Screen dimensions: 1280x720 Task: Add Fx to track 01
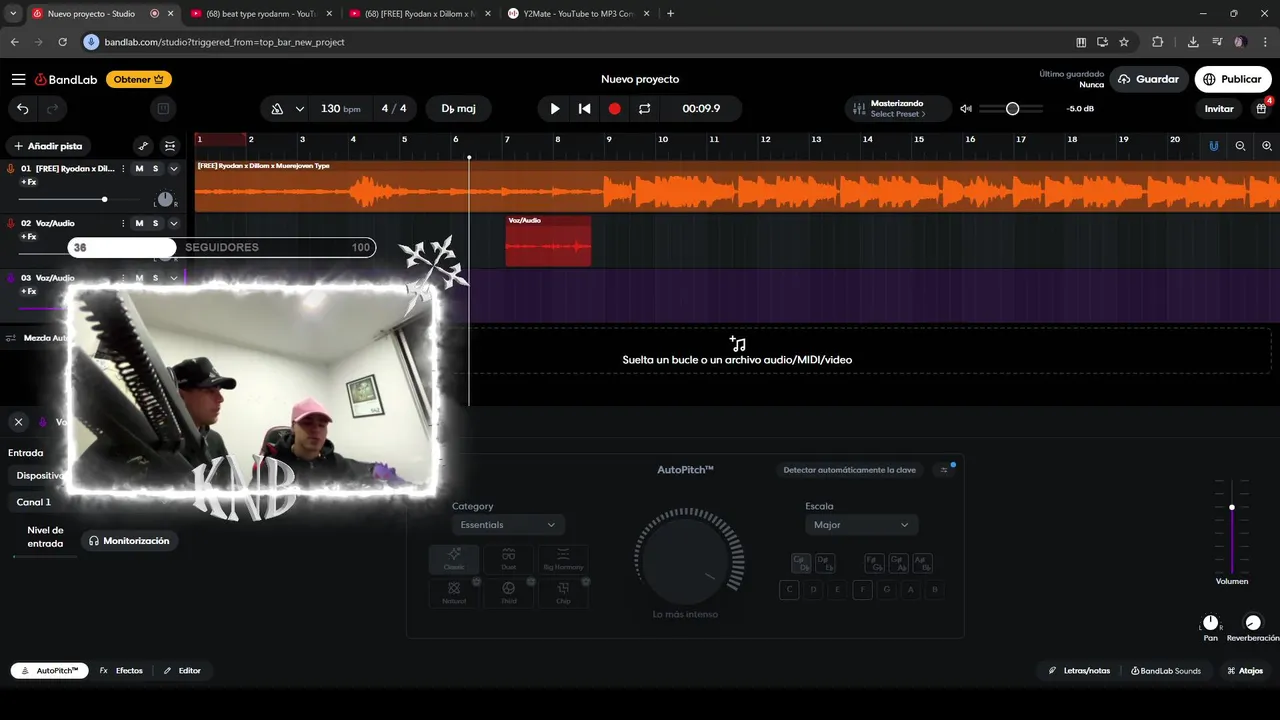[x=29, y=182]
